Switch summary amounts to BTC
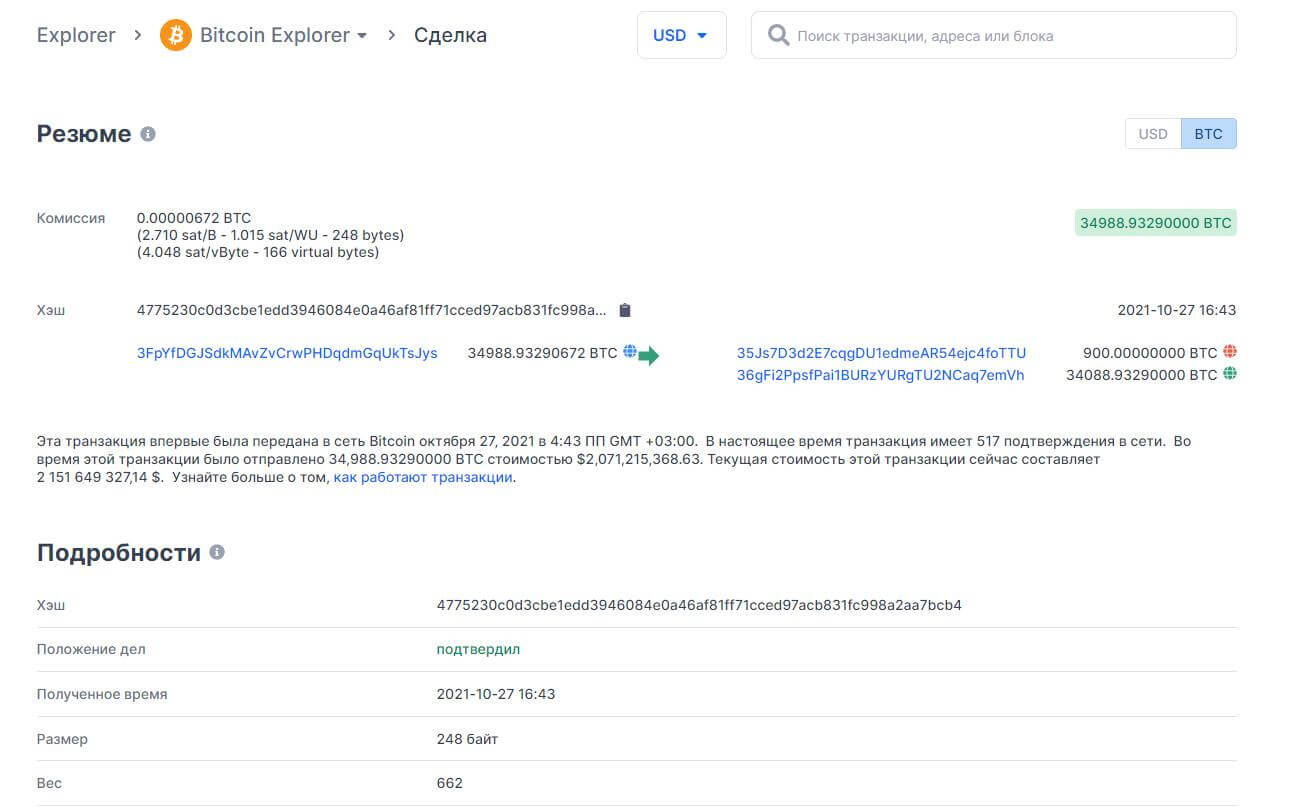1293x808 pixels. [x=1208, y=134]
